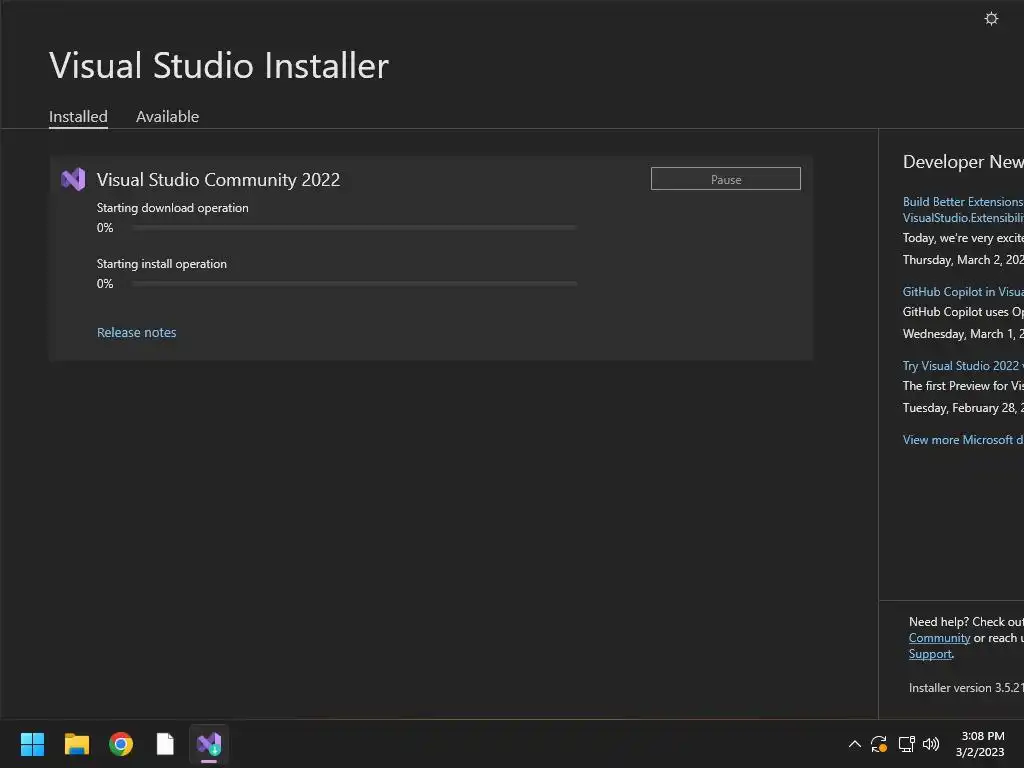The height and width of the screenshot is (768, 1024).
Task: Click the Starting download operation text
Action: (172, 208)
